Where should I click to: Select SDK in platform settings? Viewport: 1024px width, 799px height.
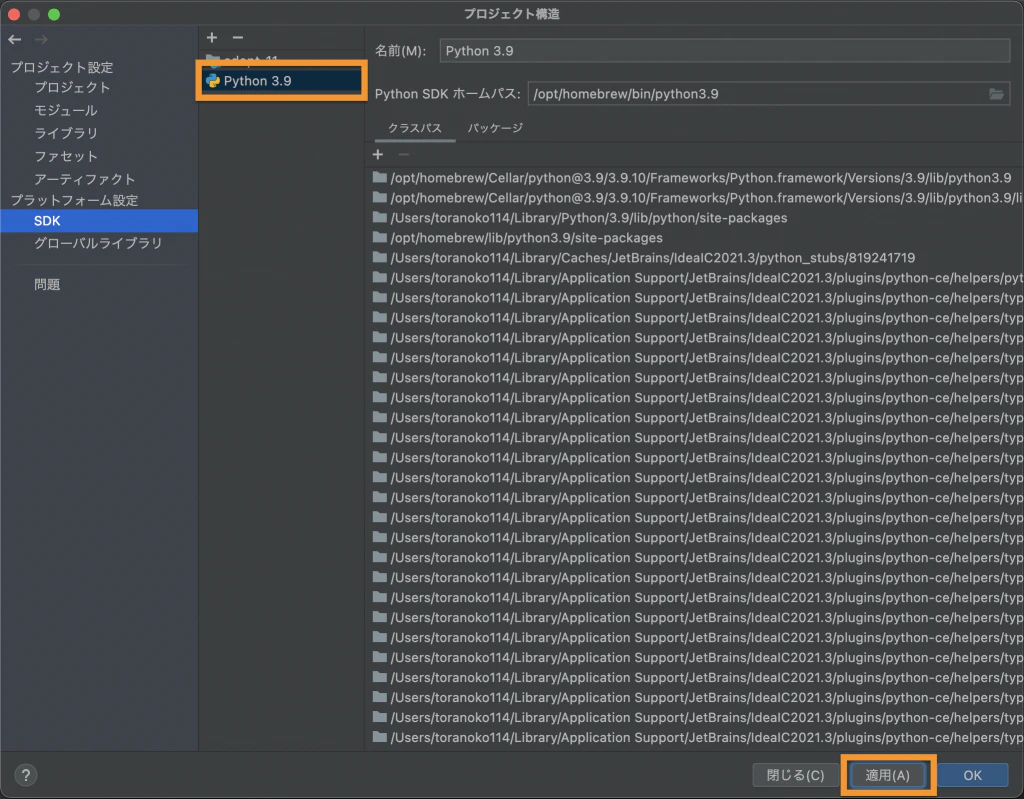[99, 221]
